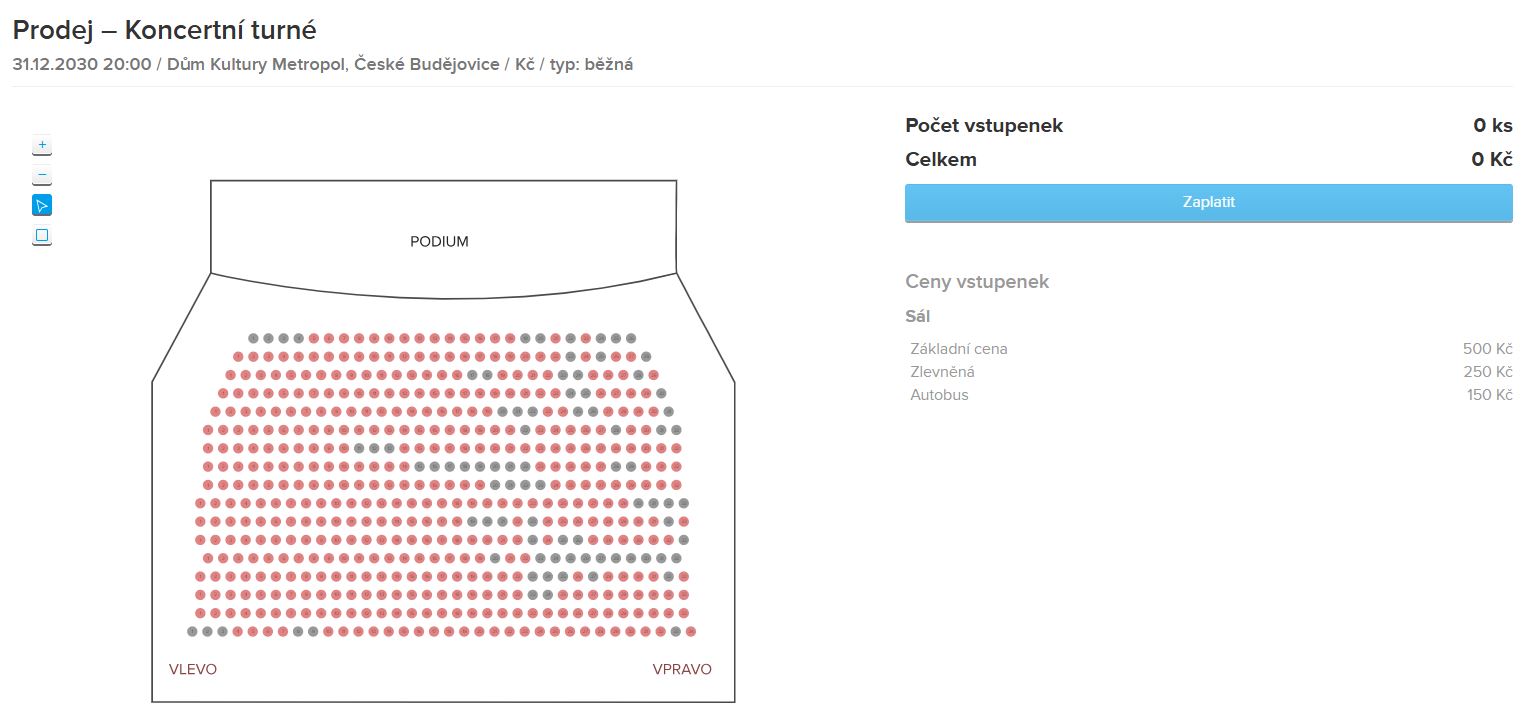Activate the rectangle selection tool
This screenshot has width=1528, height=724.
tap(42, 236)
